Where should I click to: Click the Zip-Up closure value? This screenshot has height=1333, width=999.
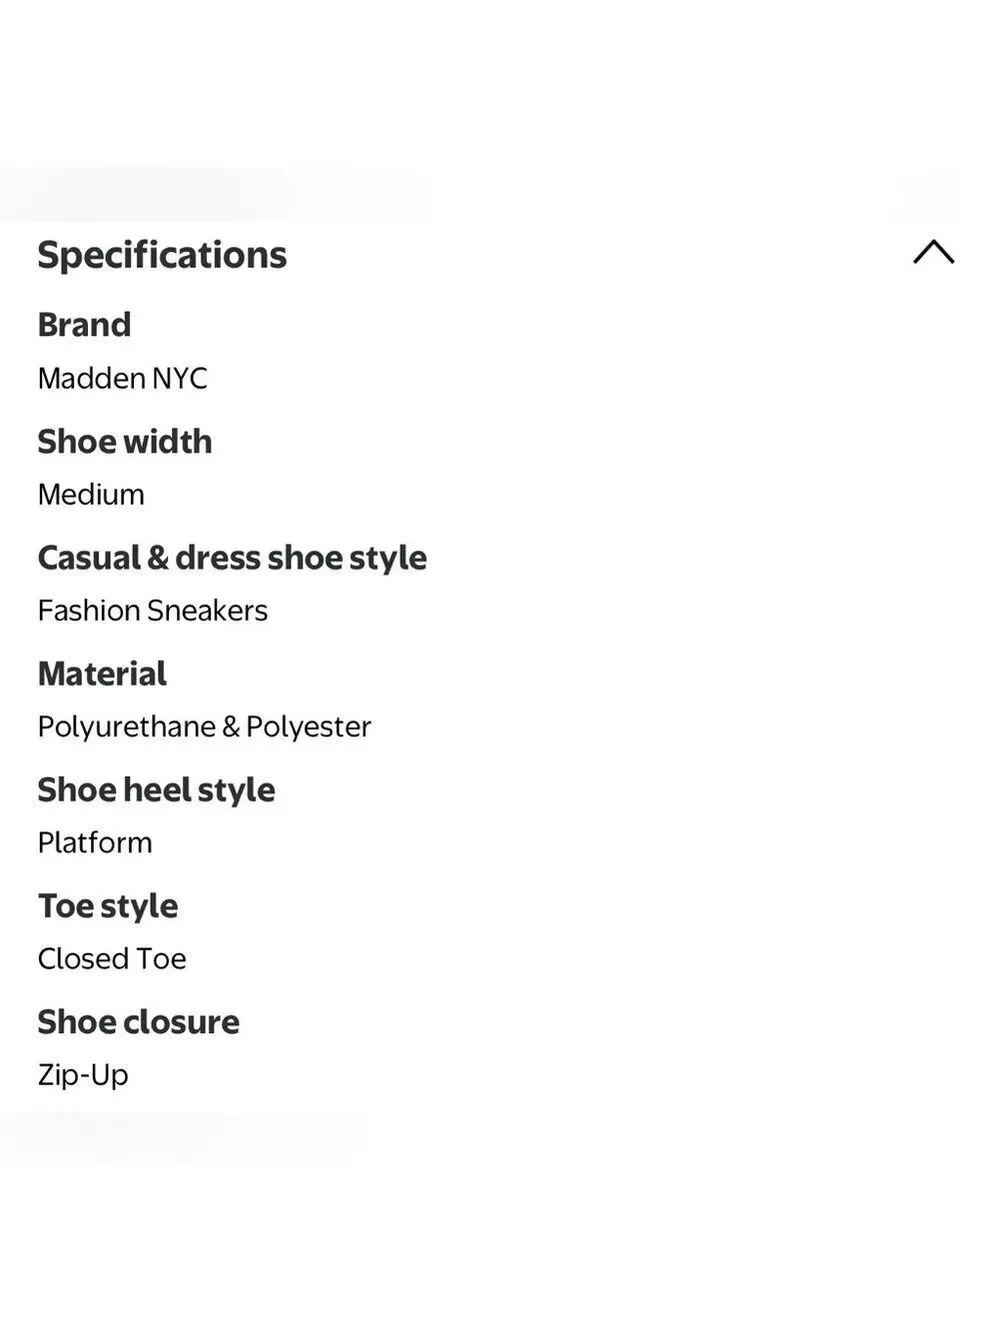83,1075
